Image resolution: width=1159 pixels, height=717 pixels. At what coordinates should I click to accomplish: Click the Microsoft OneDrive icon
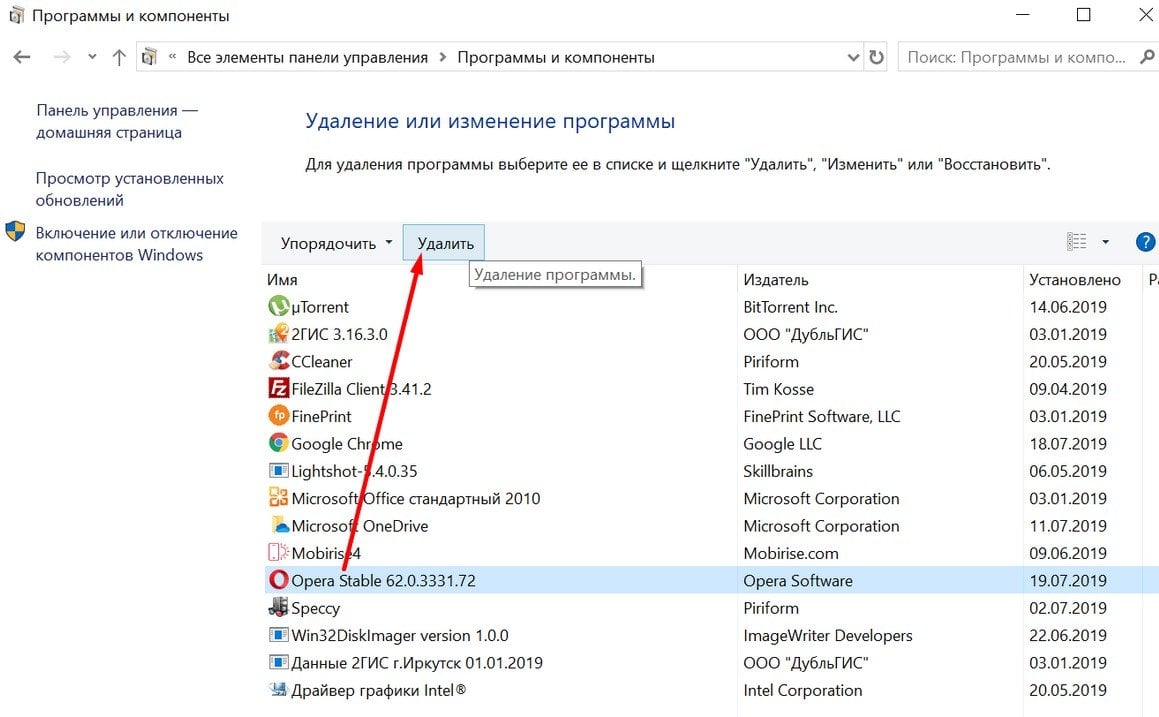click(x=278, y=525)
